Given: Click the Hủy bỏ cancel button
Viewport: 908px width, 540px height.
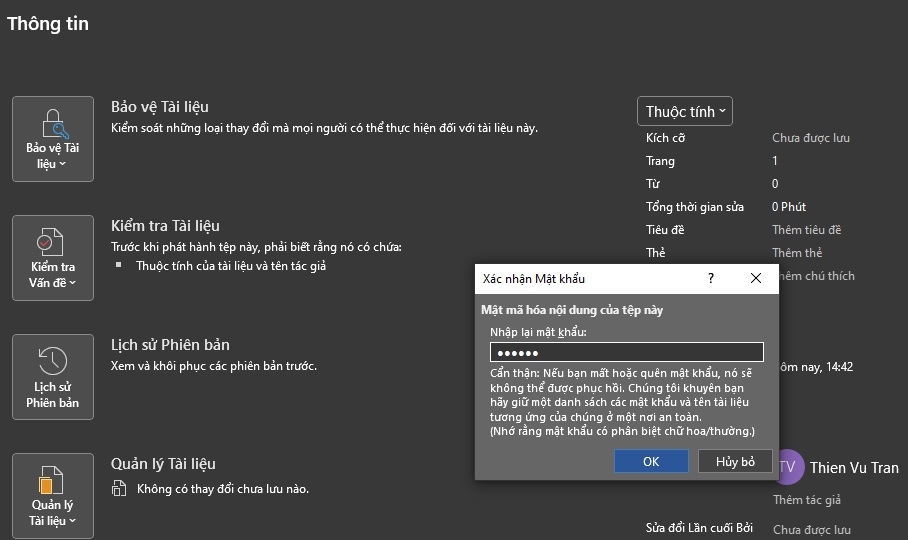Looking at the screenshot, I should (x=735, y=461).
